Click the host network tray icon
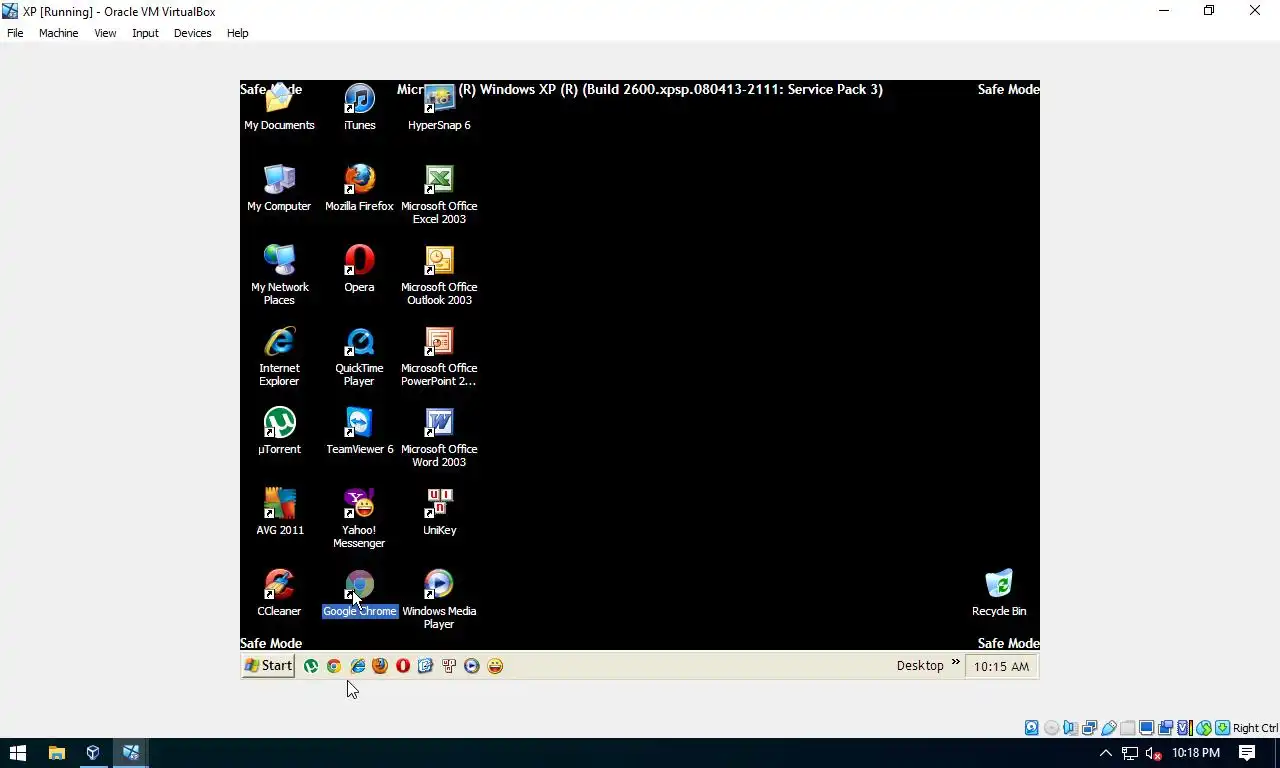The height and width of the screenshot is (768, 1280). tap(1130, 753)
